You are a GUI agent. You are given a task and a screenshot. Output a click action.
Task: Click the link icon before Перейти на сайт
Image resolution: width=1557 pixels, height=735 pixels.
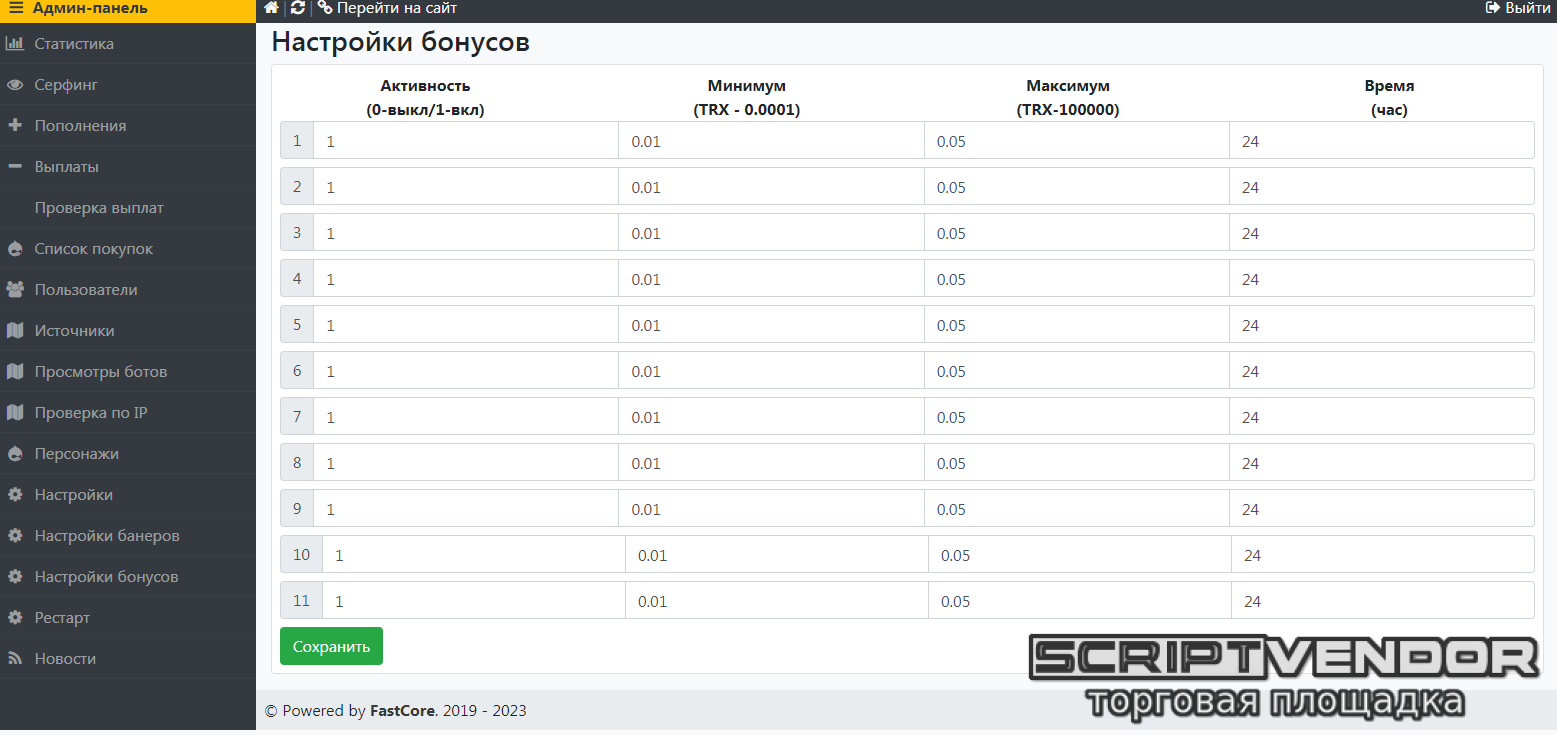[325, 8]
